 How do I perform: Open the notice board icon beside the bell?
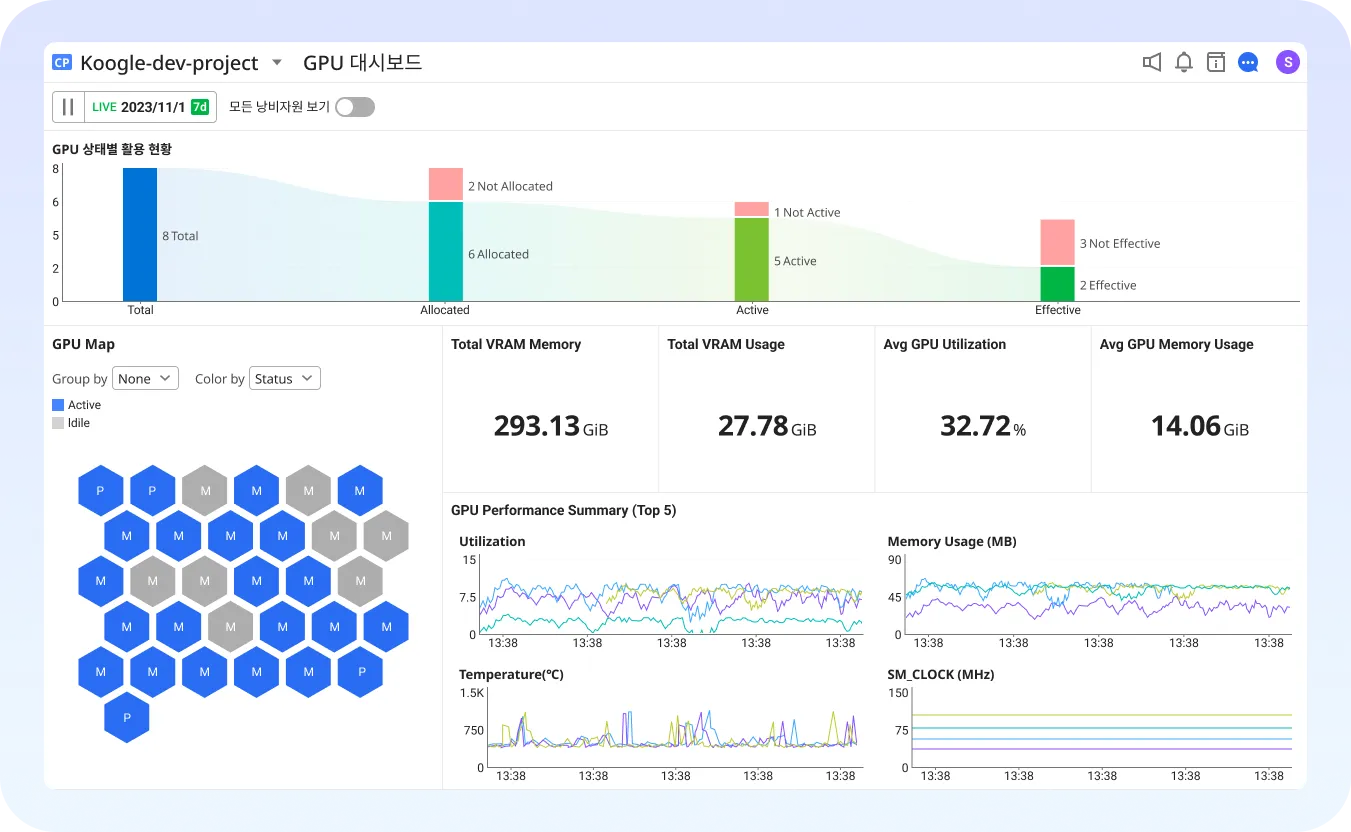coord(1216,62)
